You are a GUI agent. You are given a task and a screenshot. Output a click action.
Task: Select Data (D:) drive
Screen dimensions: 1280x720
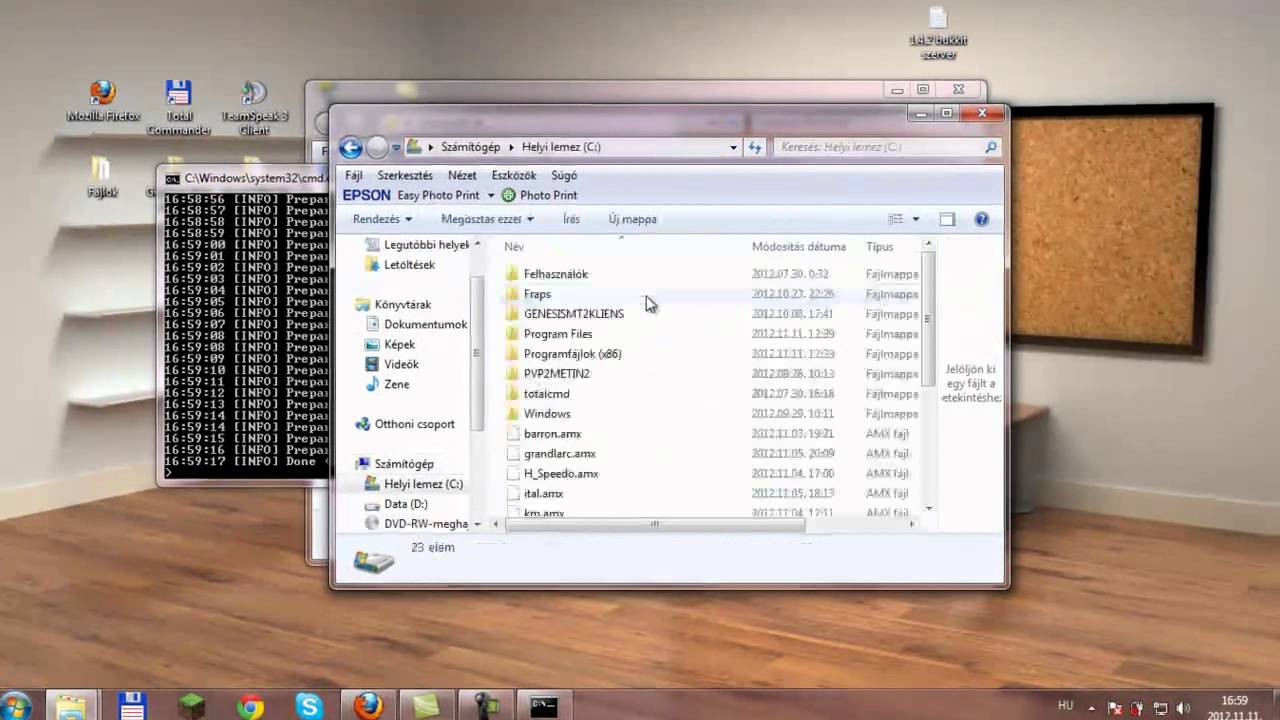point(405,504)
